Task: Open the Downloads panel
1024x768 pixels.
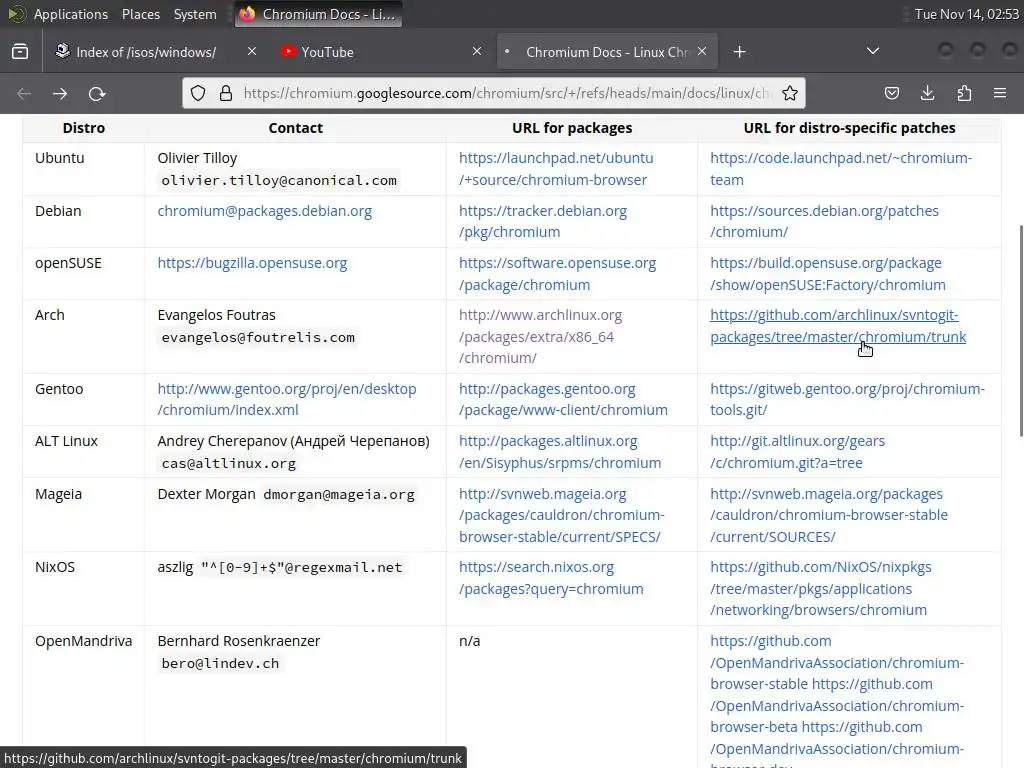Action: coord(927,93)
